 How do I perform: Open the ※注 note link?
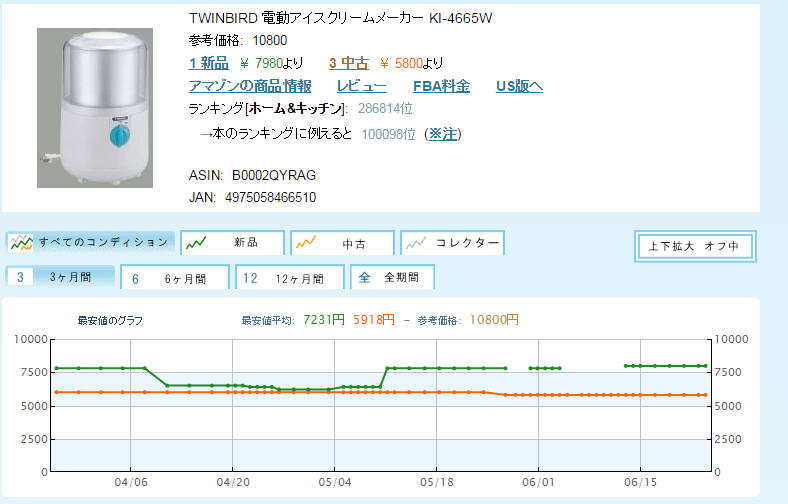click(443, 134)
